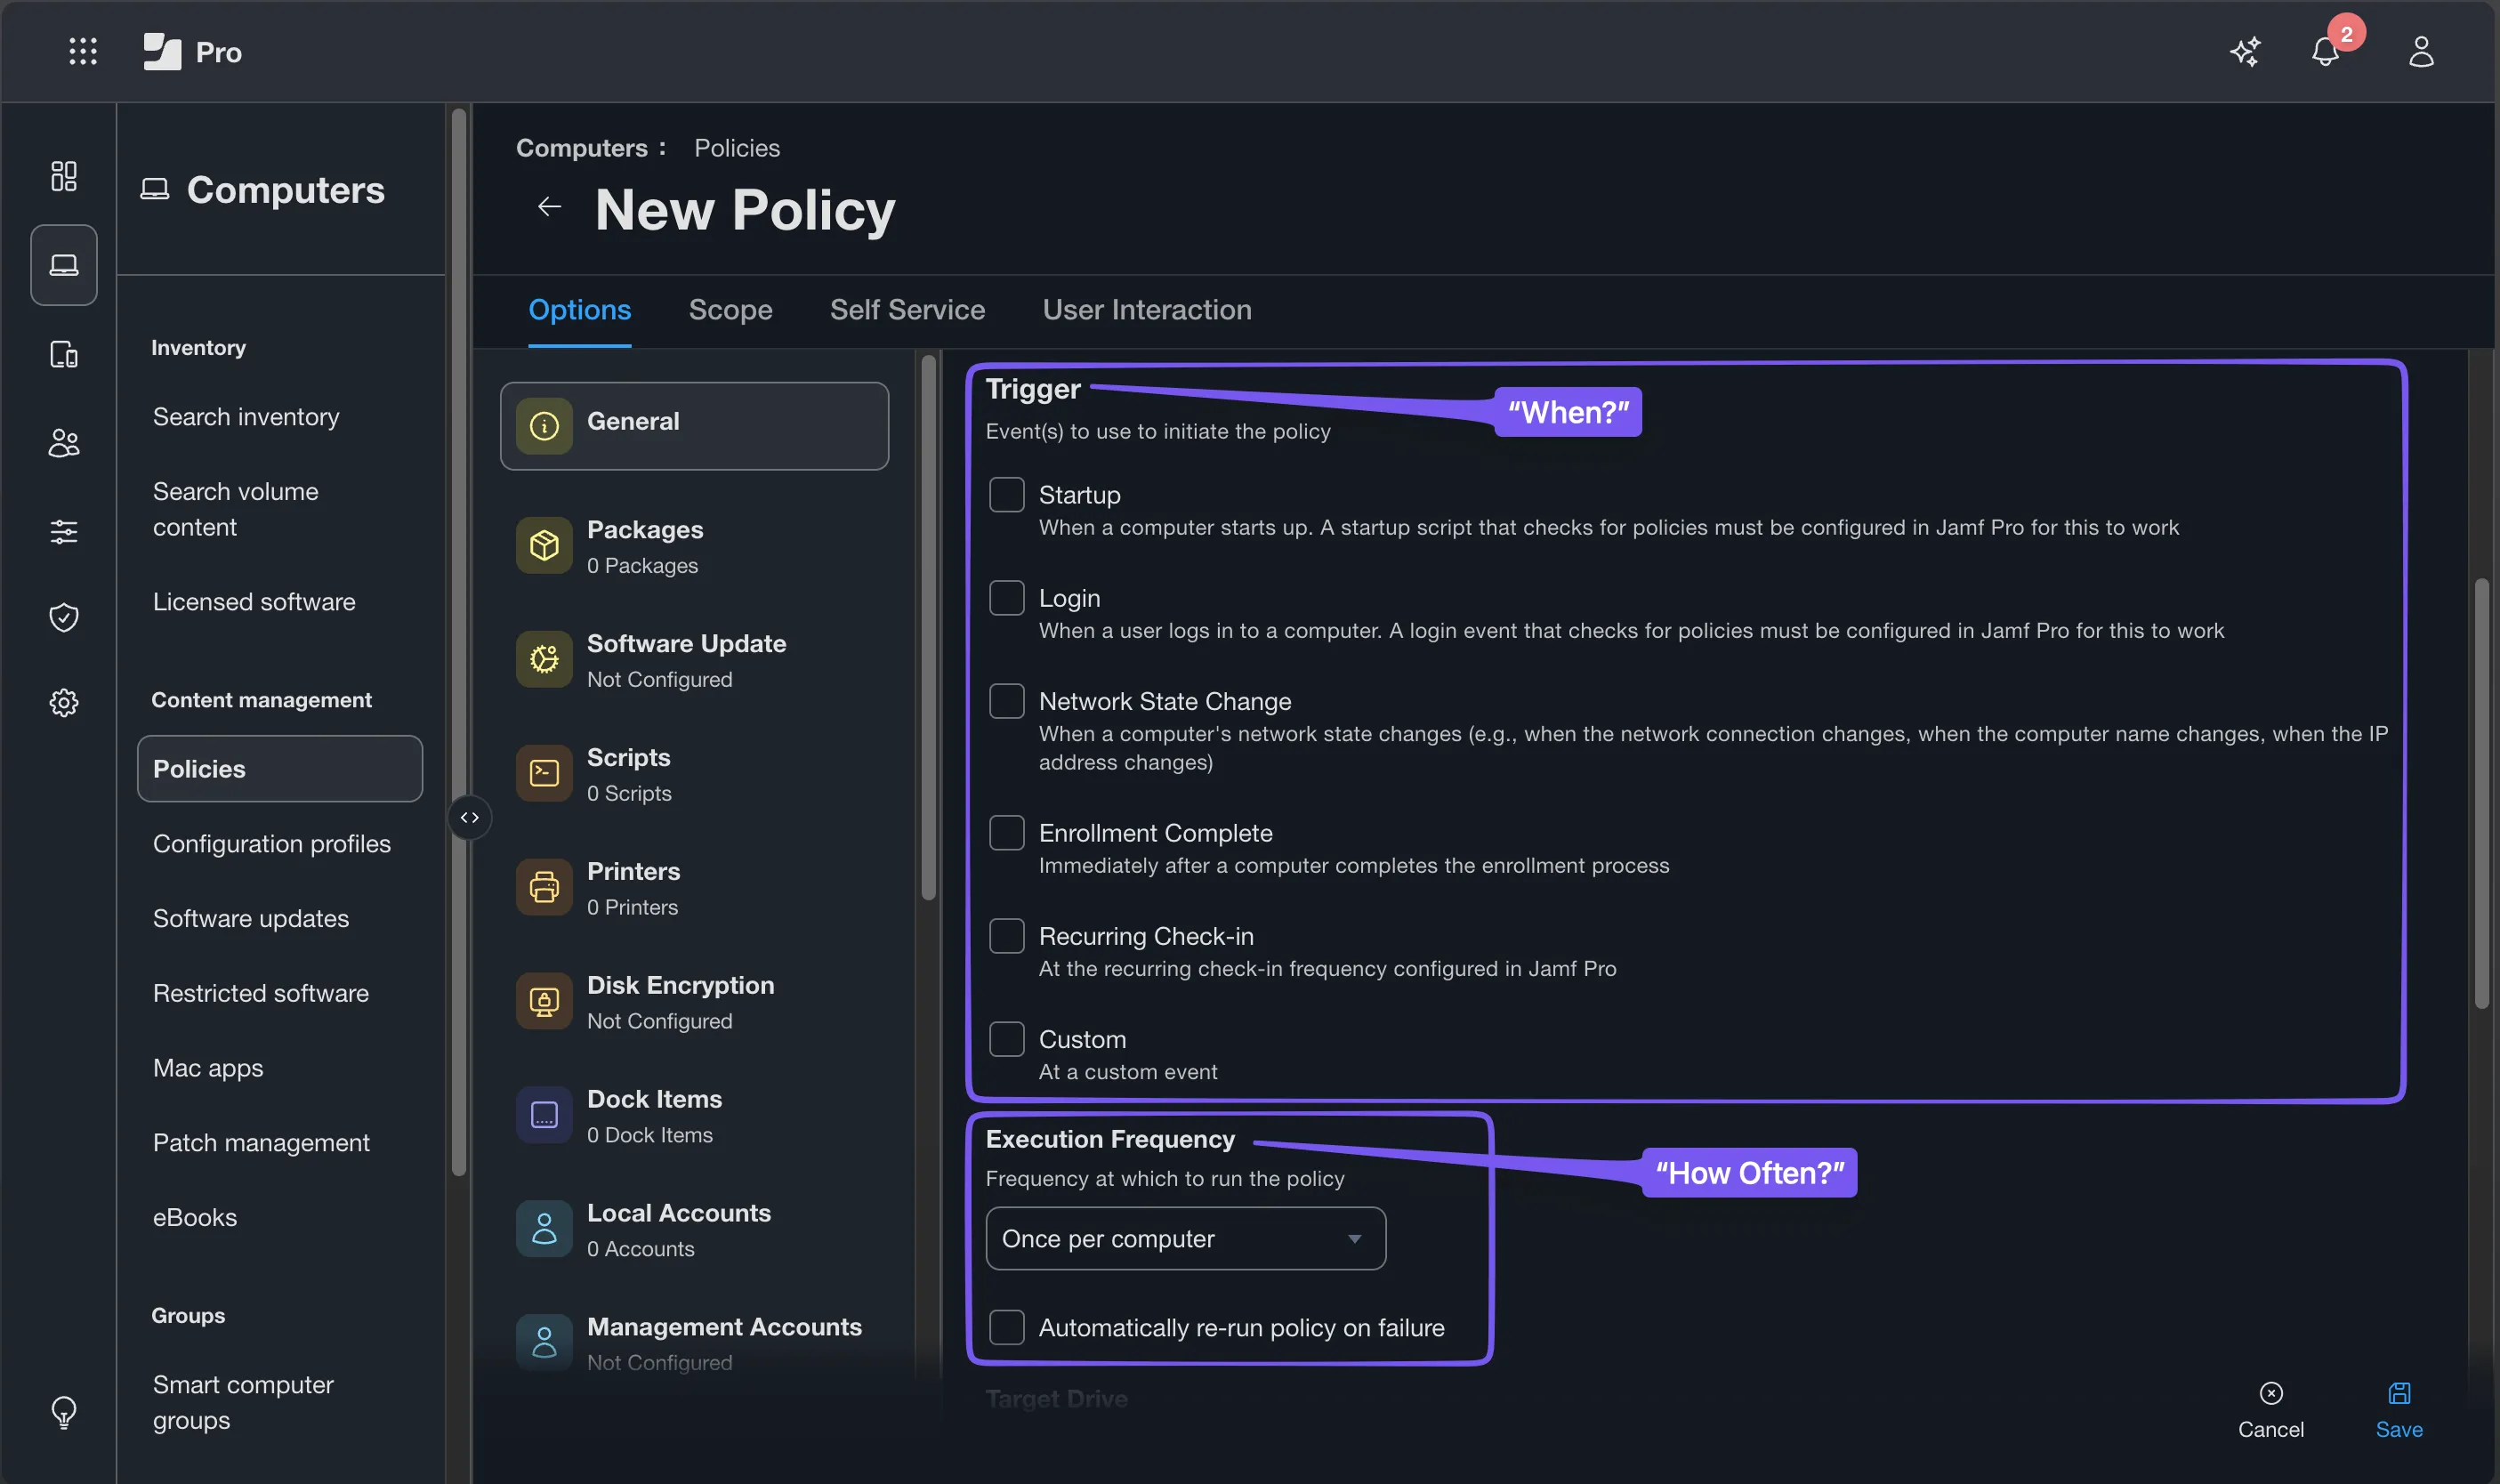2500x1484 pixels.
Task: Open the Disk Encryption payload
Action: [694, 1002]
